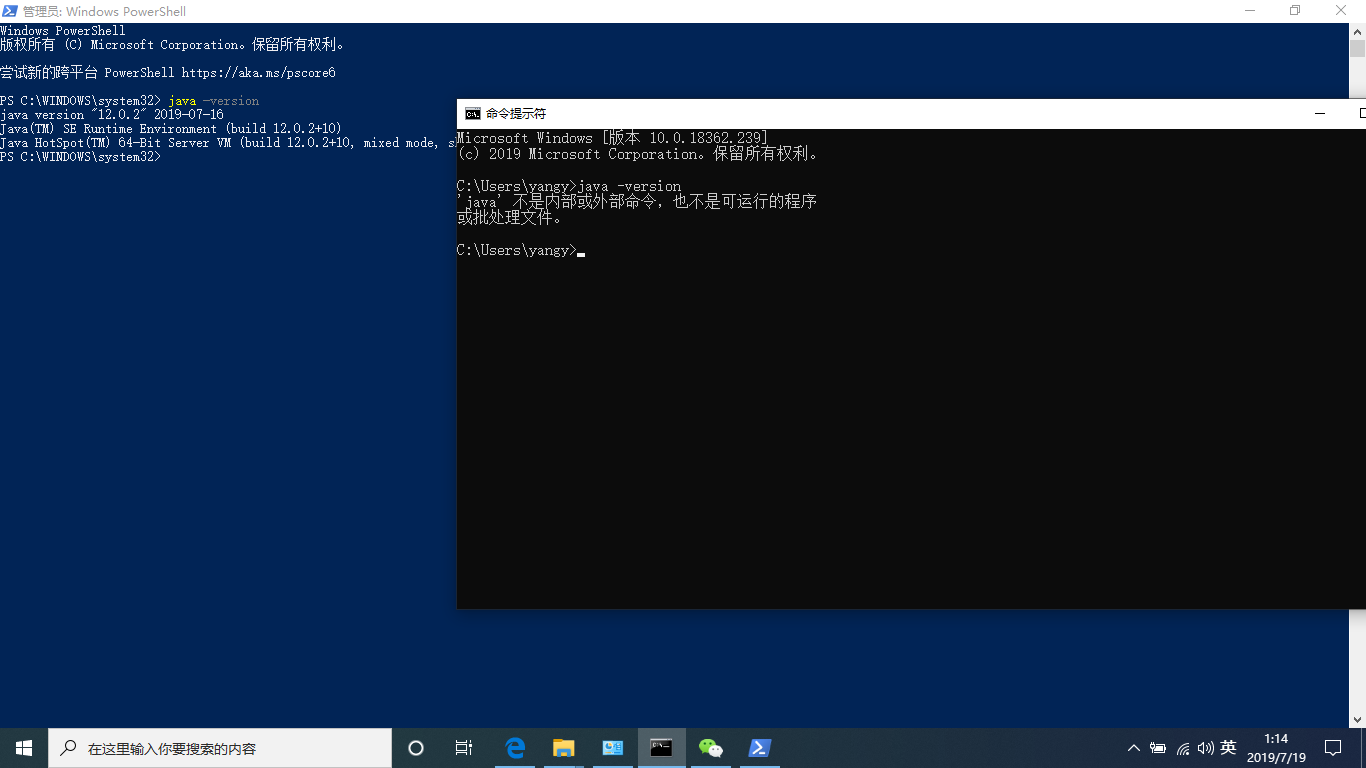1366x768 pixels.
Task: Click the PowerShell title bar icon
Action: 10,11
